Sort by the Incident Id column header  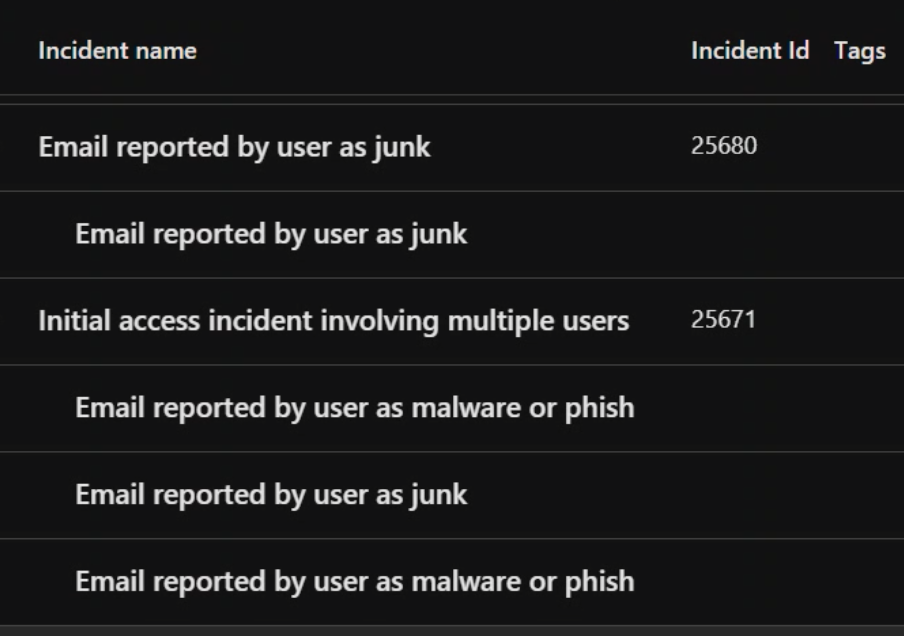click(x=752, y=51)
